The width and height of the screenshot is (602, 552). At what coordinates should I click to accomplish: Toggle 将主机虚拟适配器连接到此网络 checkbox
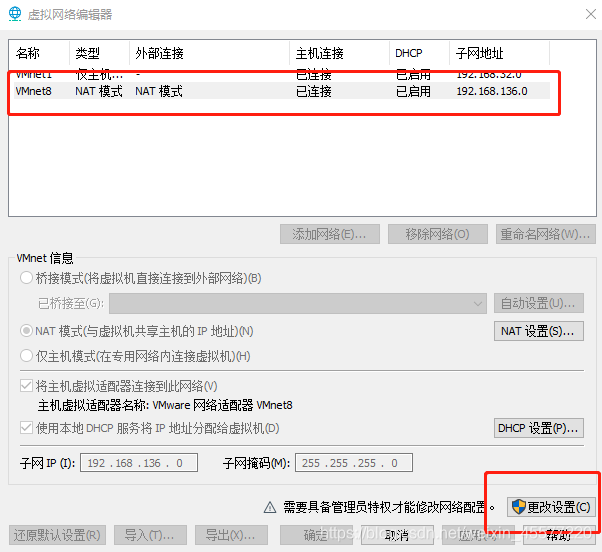(26, 386)
